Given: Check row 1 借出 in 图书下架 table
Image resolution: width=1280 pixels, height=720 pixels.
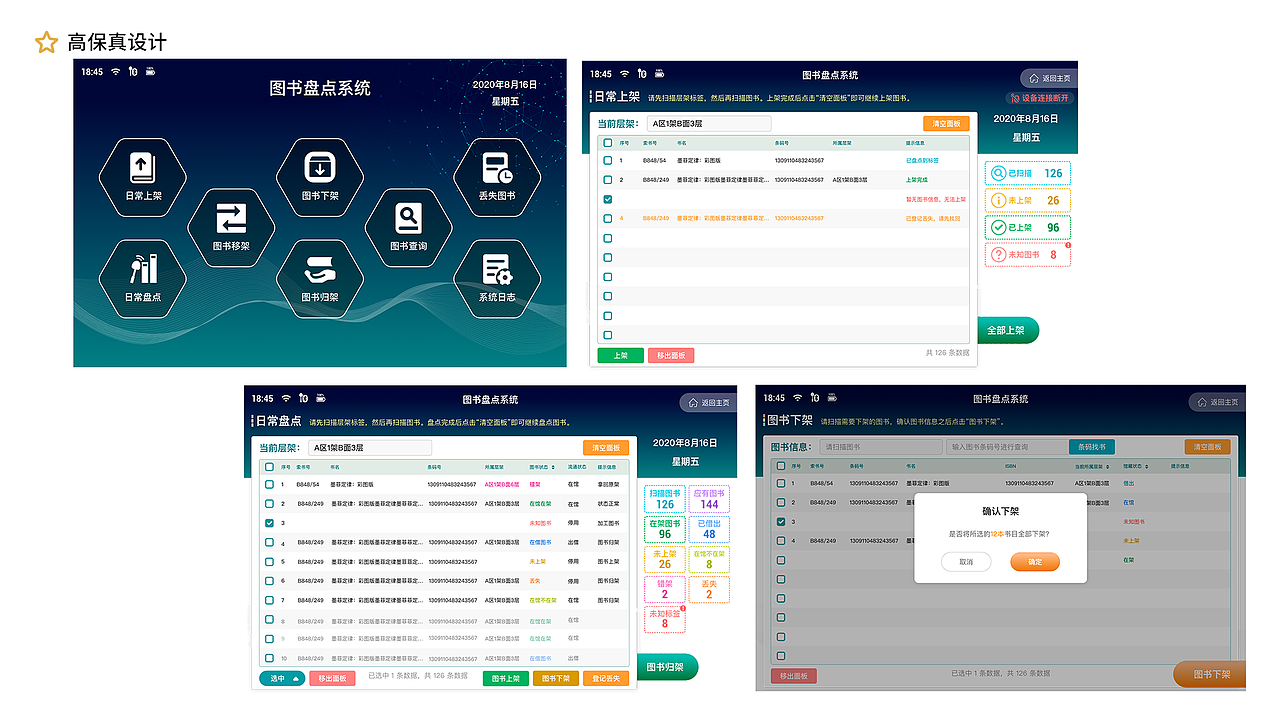Looking at the screenshot, I should click(x=781, y=483).
